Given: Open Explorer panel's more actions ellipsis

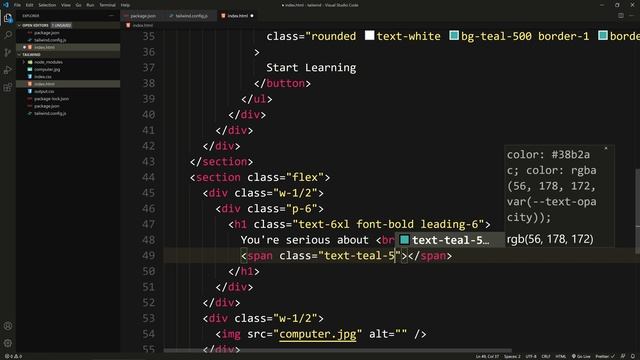Looking at the screenshot, I should tap(111, 16).
